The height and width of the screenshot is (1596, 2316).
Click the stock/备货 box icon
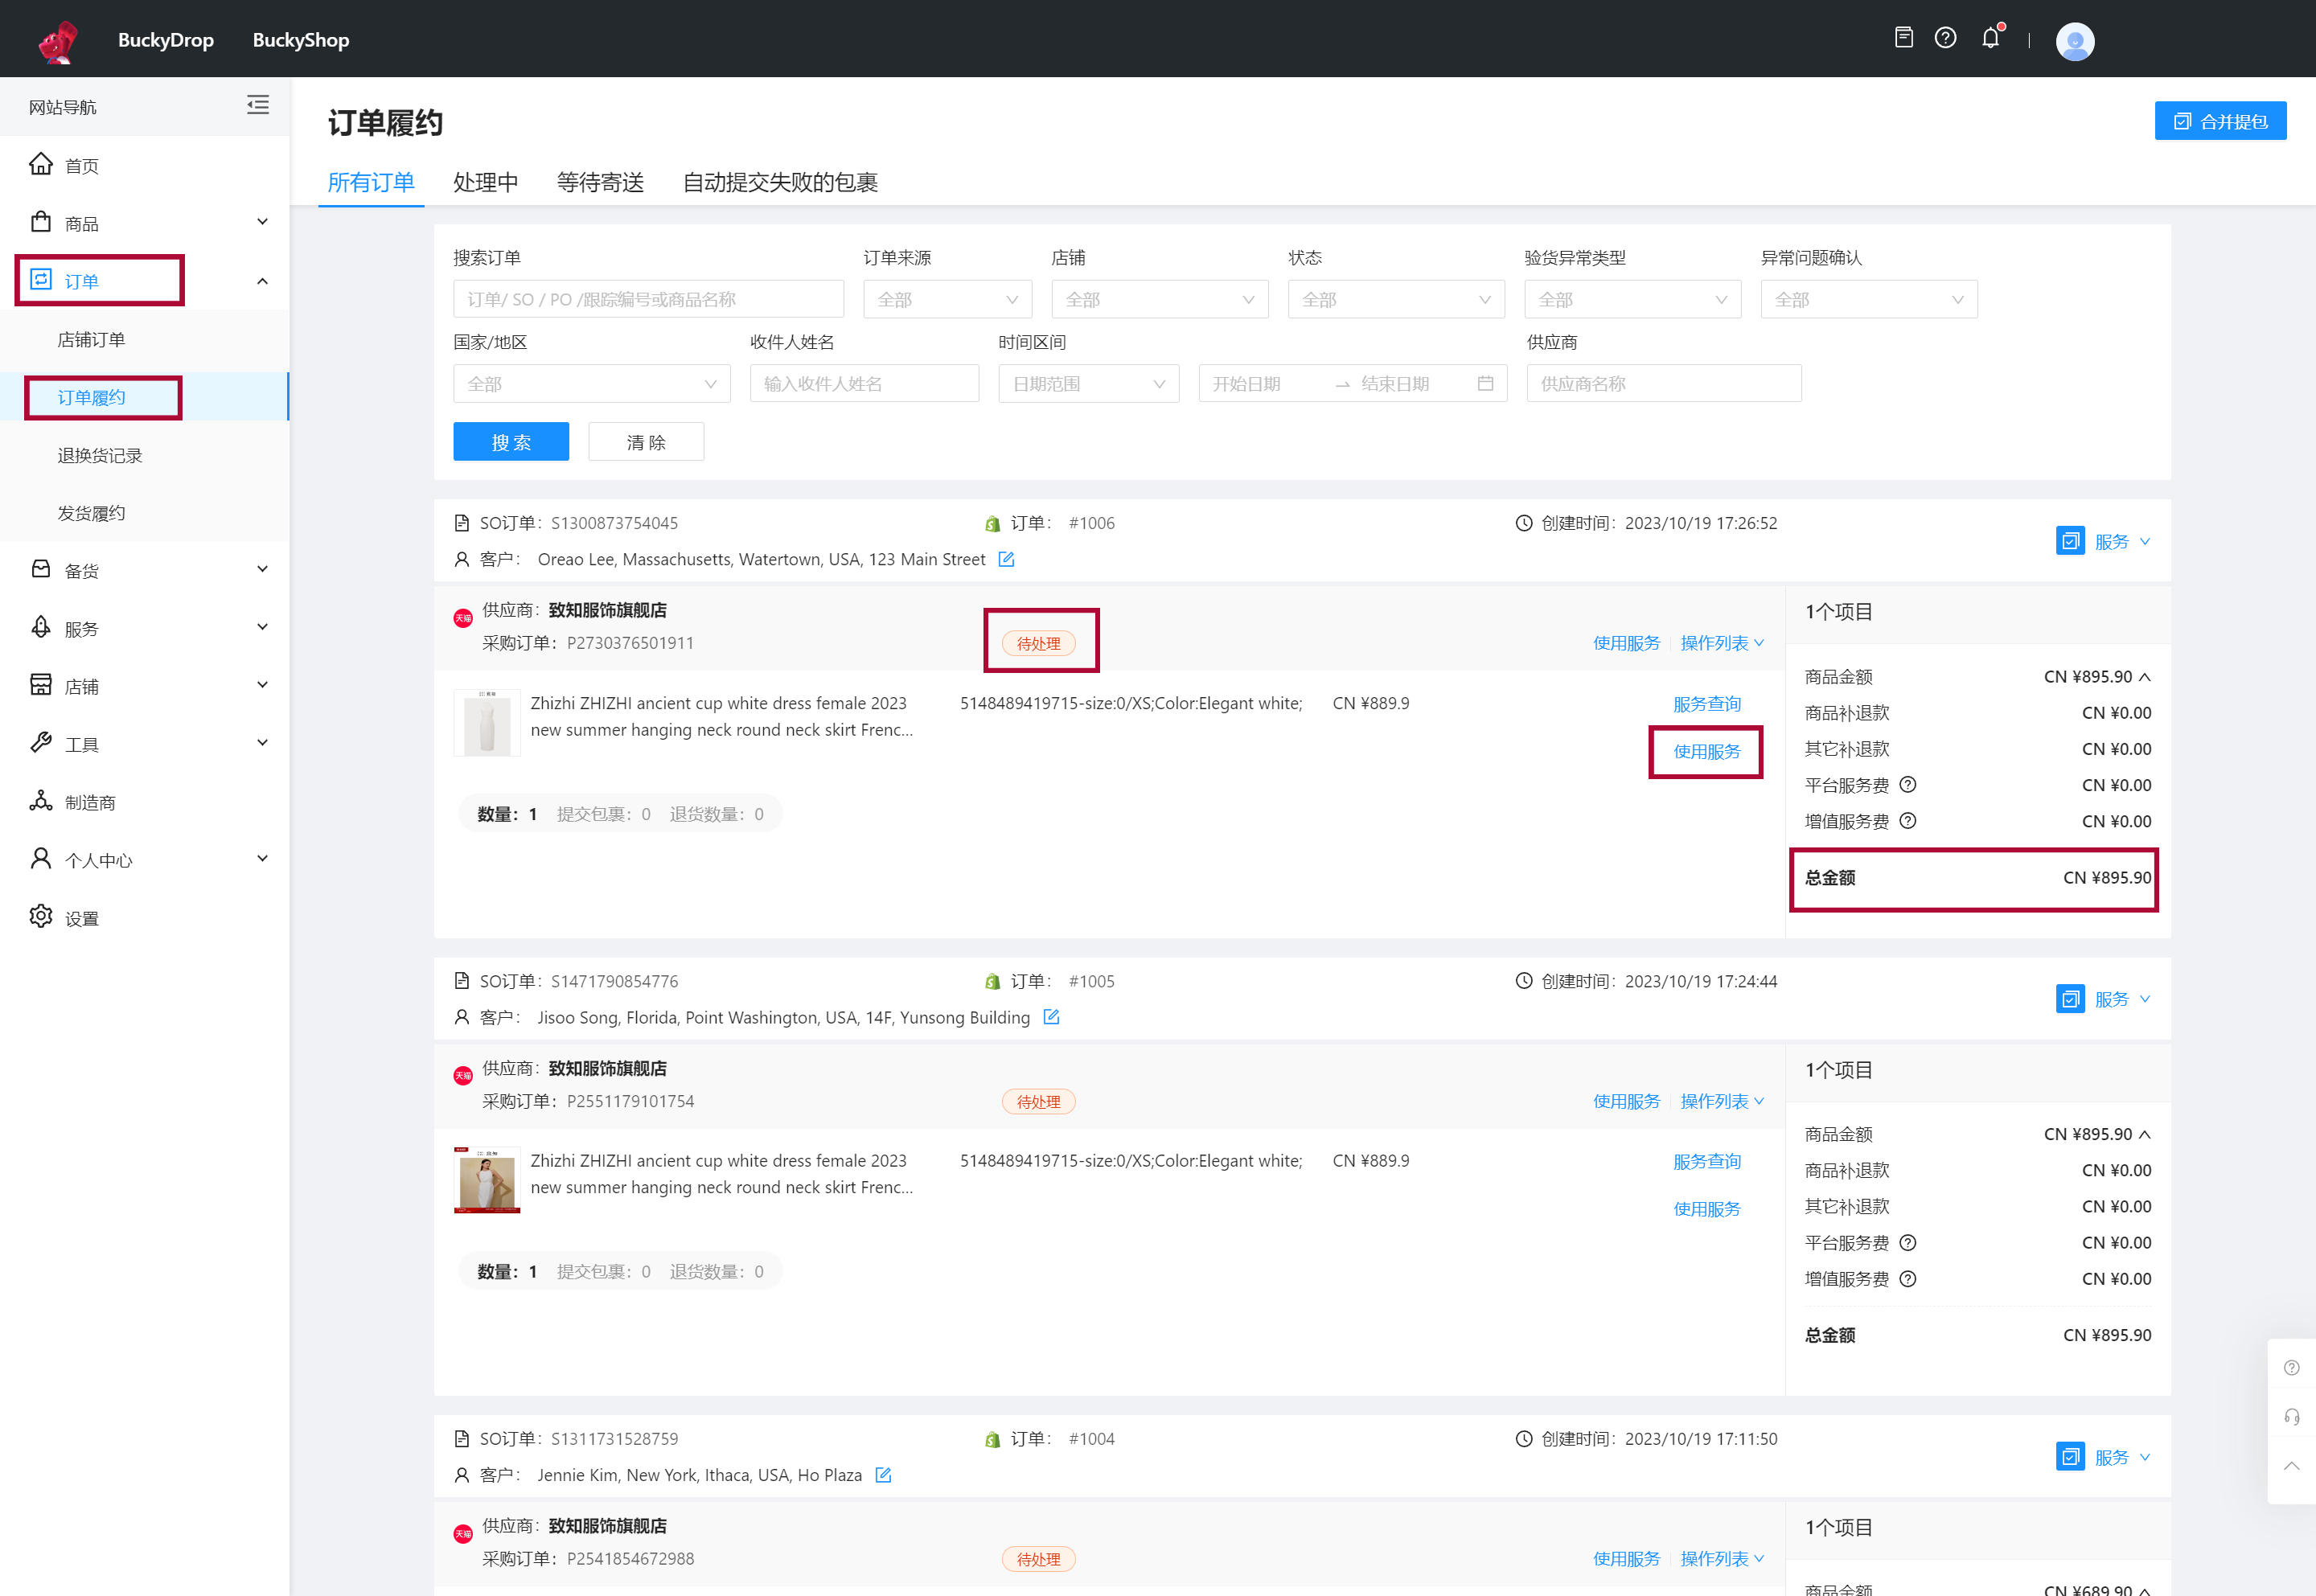click(x=44, y=570)
